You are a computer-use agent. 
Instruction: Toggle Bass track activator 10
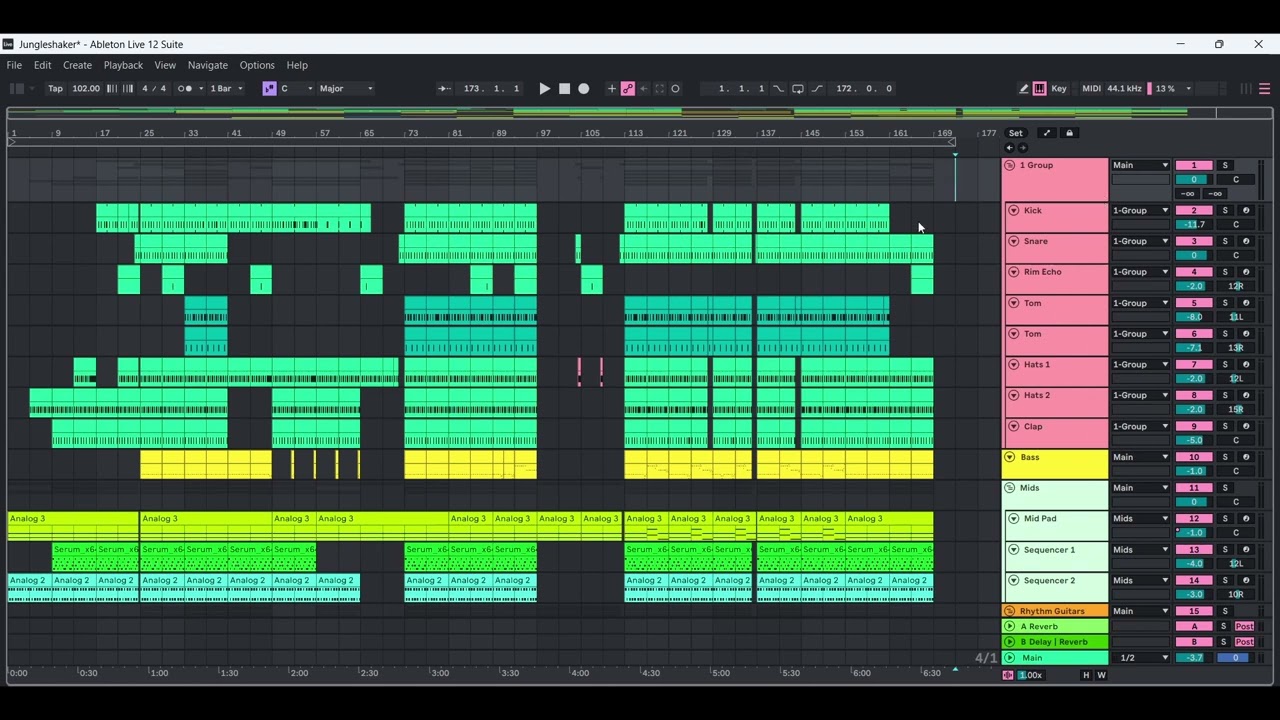pos(1194,457)
